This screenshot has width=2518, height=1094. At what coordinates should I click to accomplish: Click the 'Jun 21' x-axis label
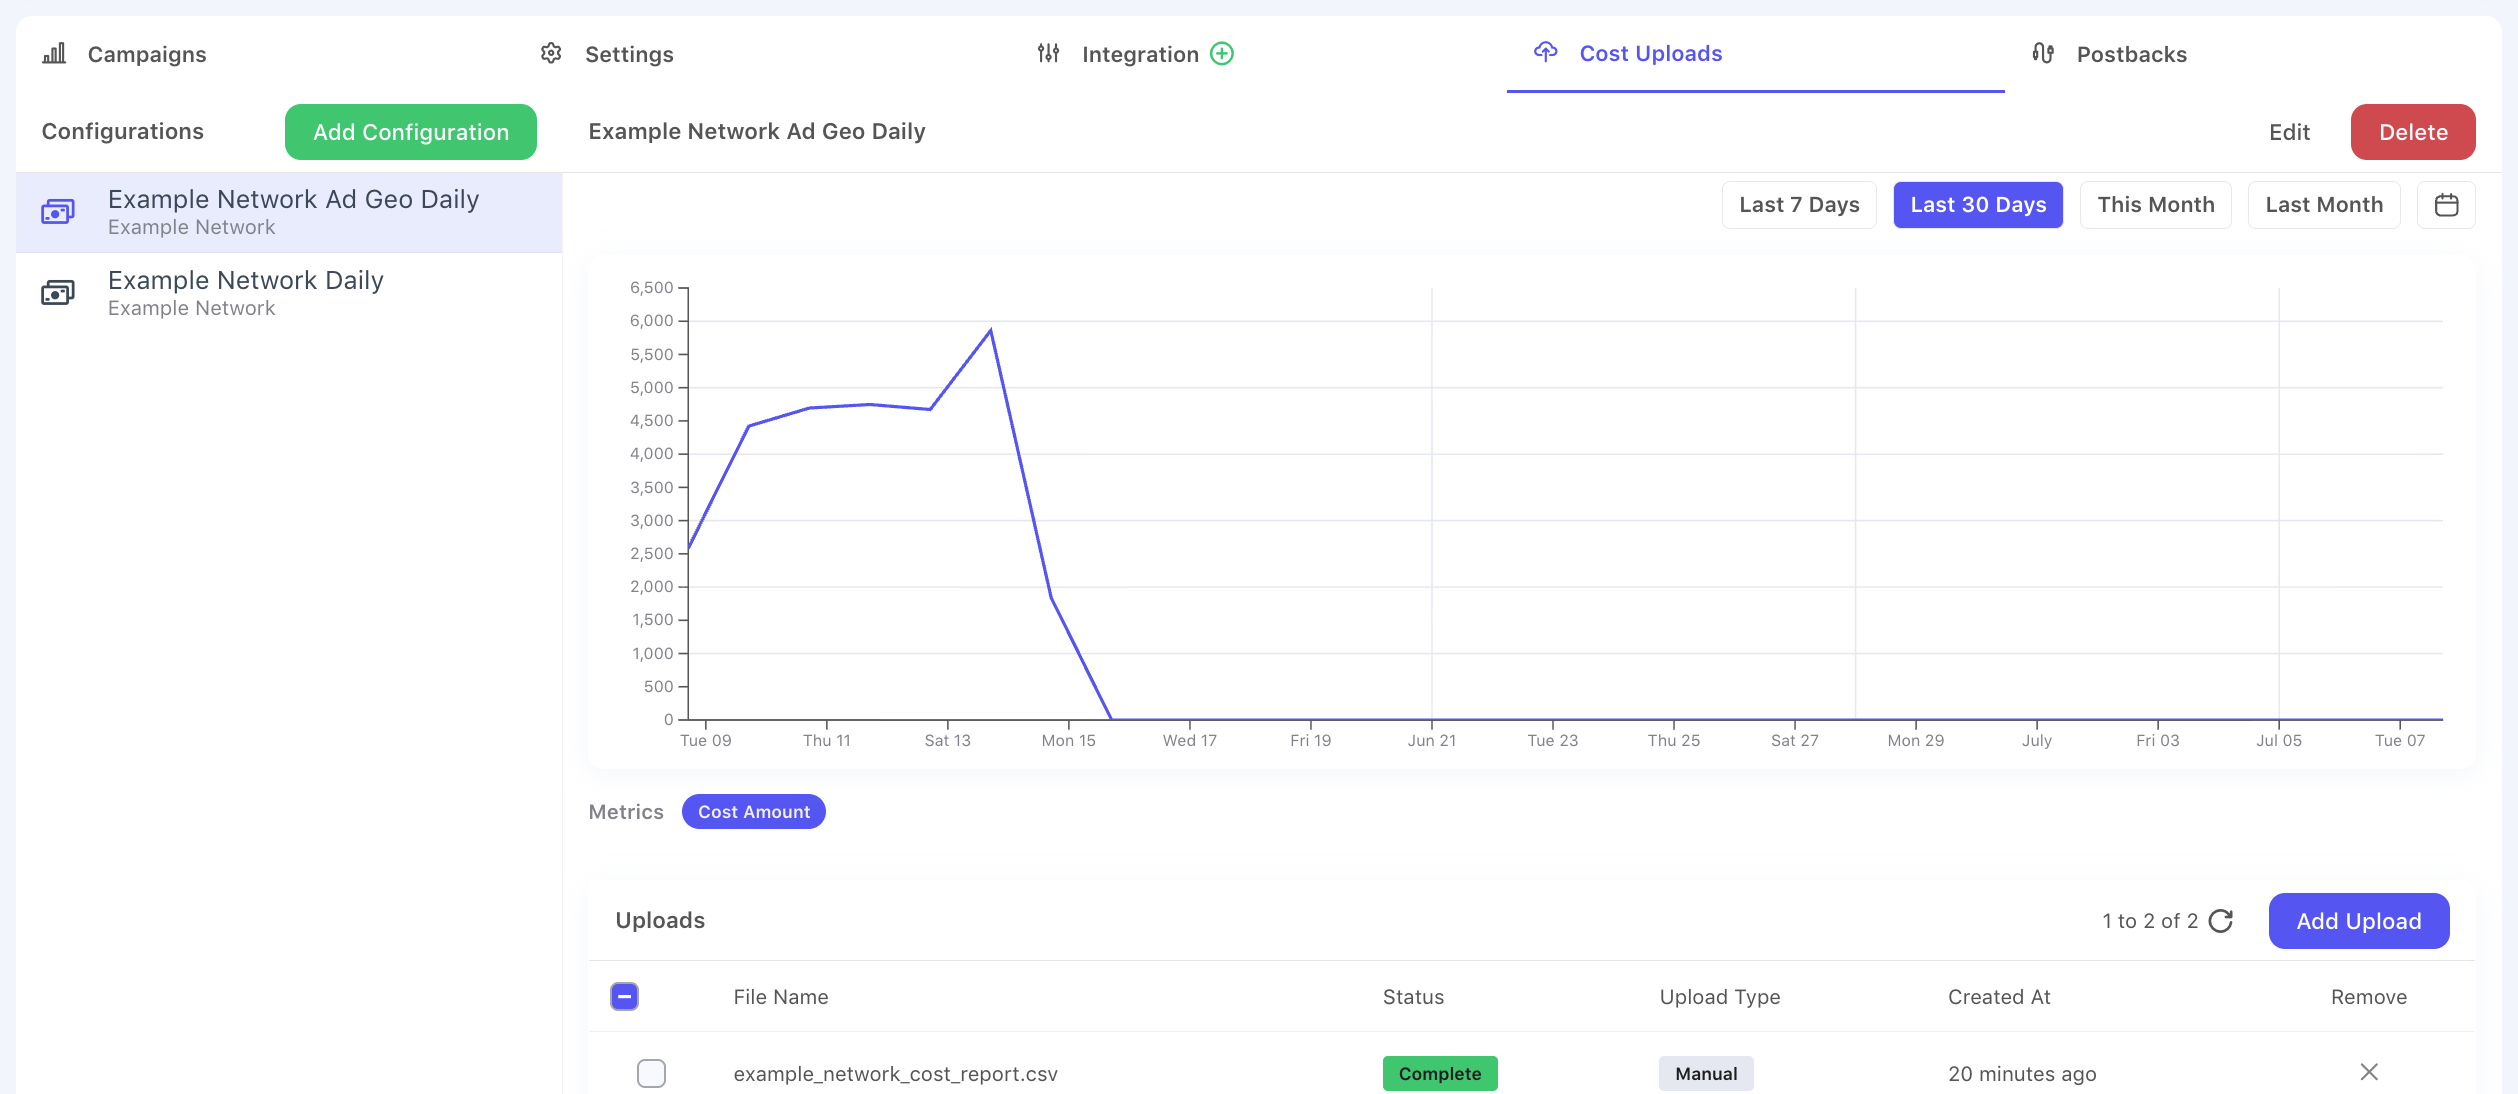click(1432, 740)
